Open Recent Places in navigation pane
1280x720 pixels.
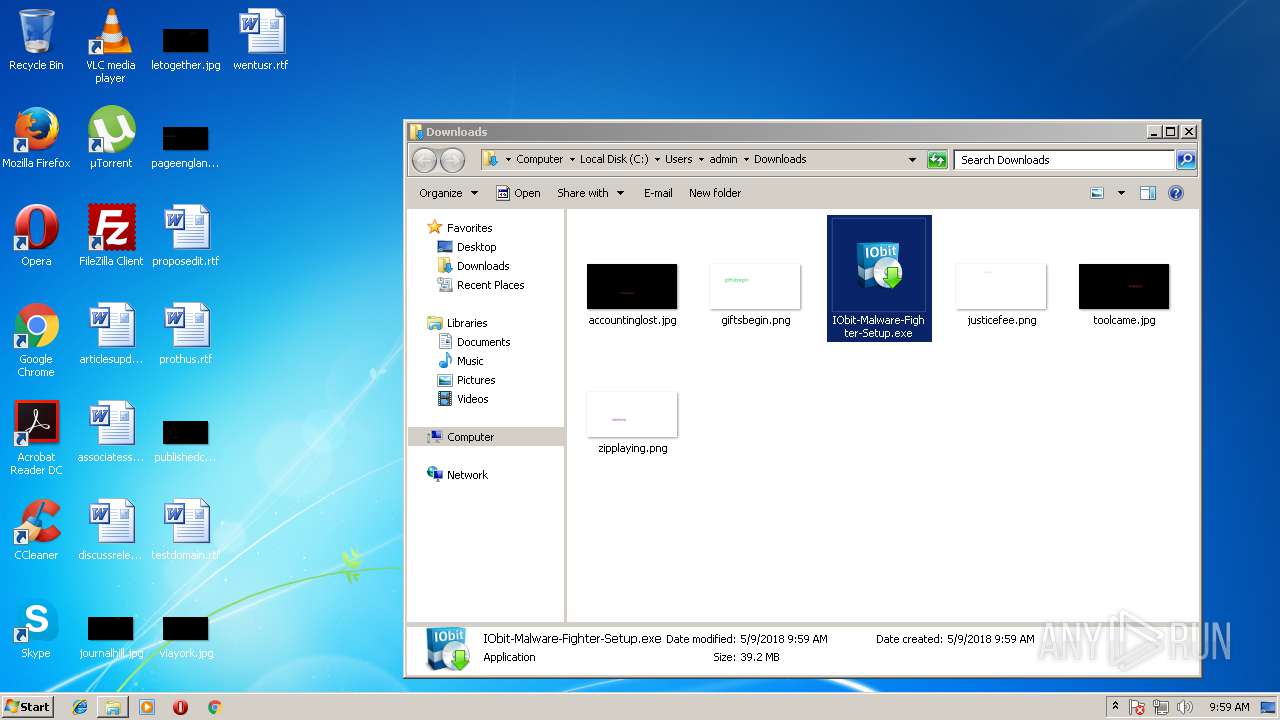490,285
